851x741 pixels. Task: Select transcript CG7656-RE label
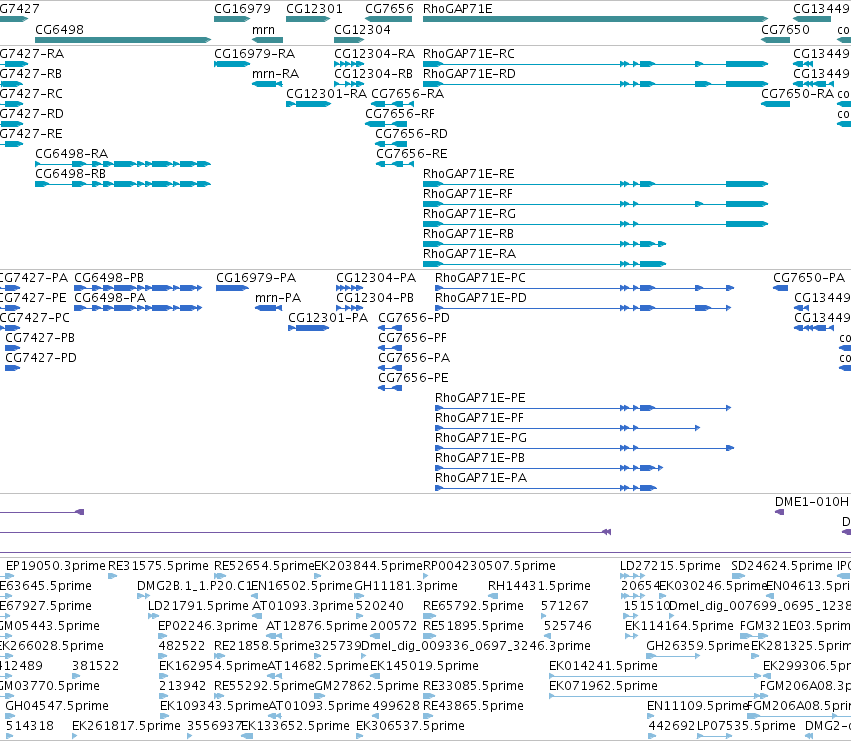coord(412,154)
